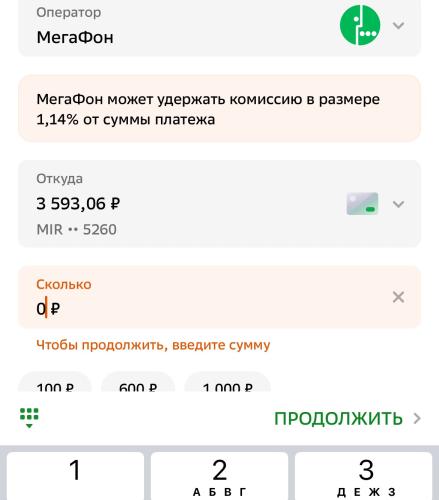Select the 100 ₽ quick amount chip
439x500 pixels.
(x=55, y=382)
